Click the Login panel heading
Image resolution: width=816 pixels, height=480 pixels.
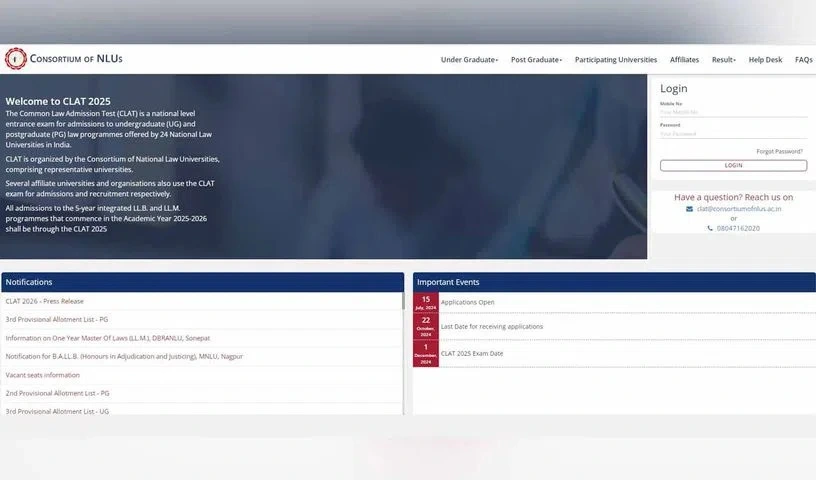673,89
